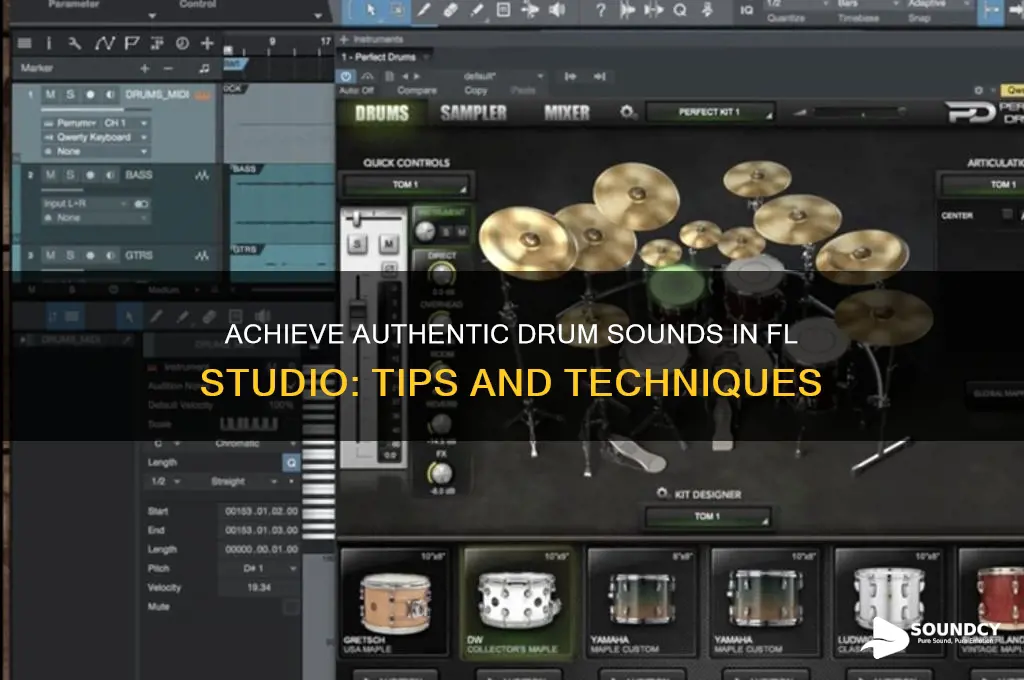Viewport: 1024px width, 680px height.
Task: Select the Eraser tool in the top toolbar
Action: point(450,9)
